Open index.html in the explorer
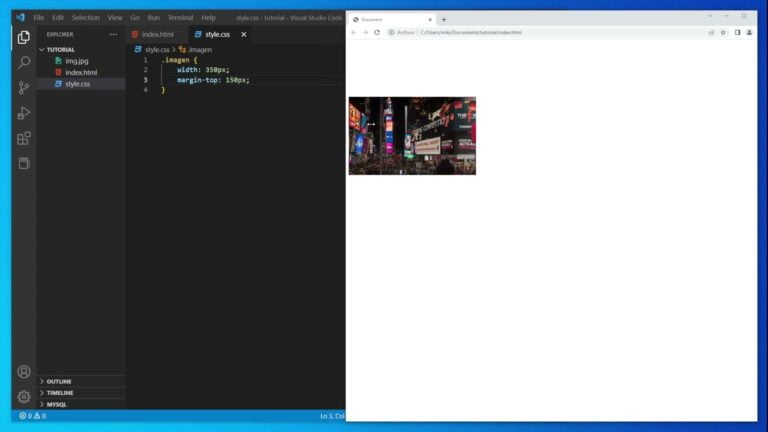768x432 pixels. tap(81, 72)
